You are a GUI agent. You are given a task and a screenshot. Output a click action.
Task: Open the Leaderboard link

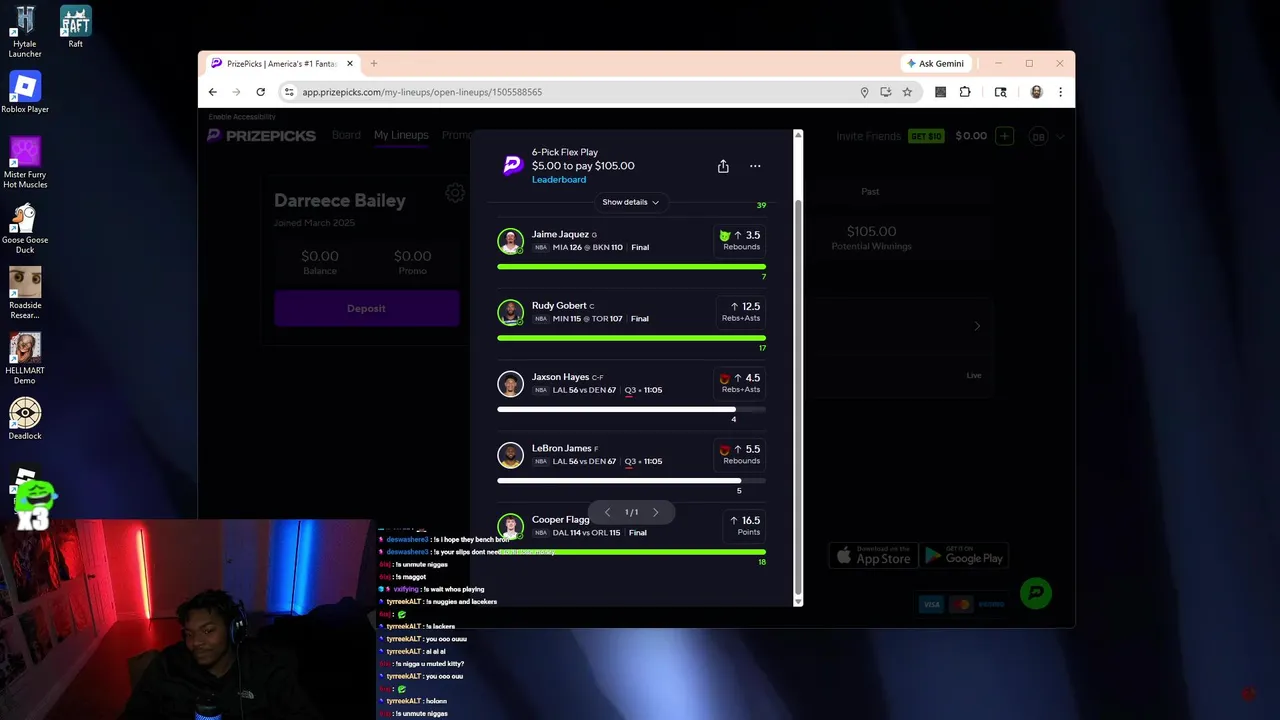559,180
